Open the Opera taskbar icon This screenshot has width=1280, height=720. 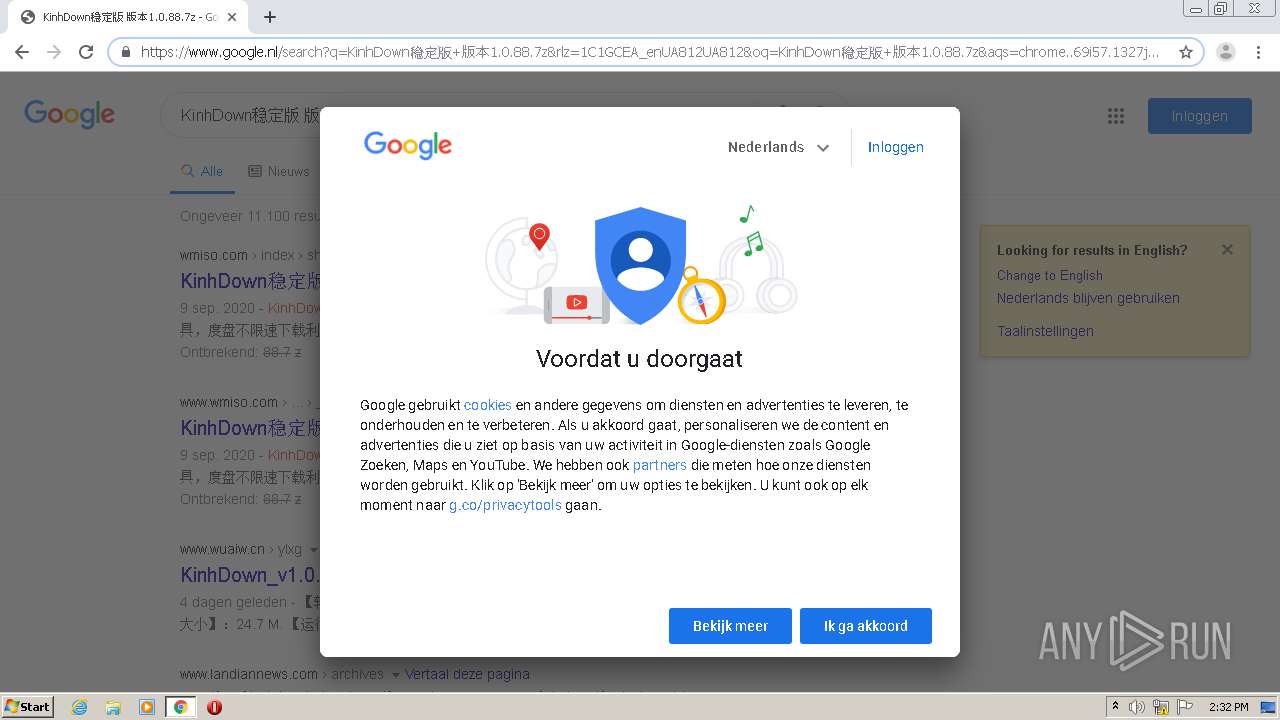pos(214,707)
